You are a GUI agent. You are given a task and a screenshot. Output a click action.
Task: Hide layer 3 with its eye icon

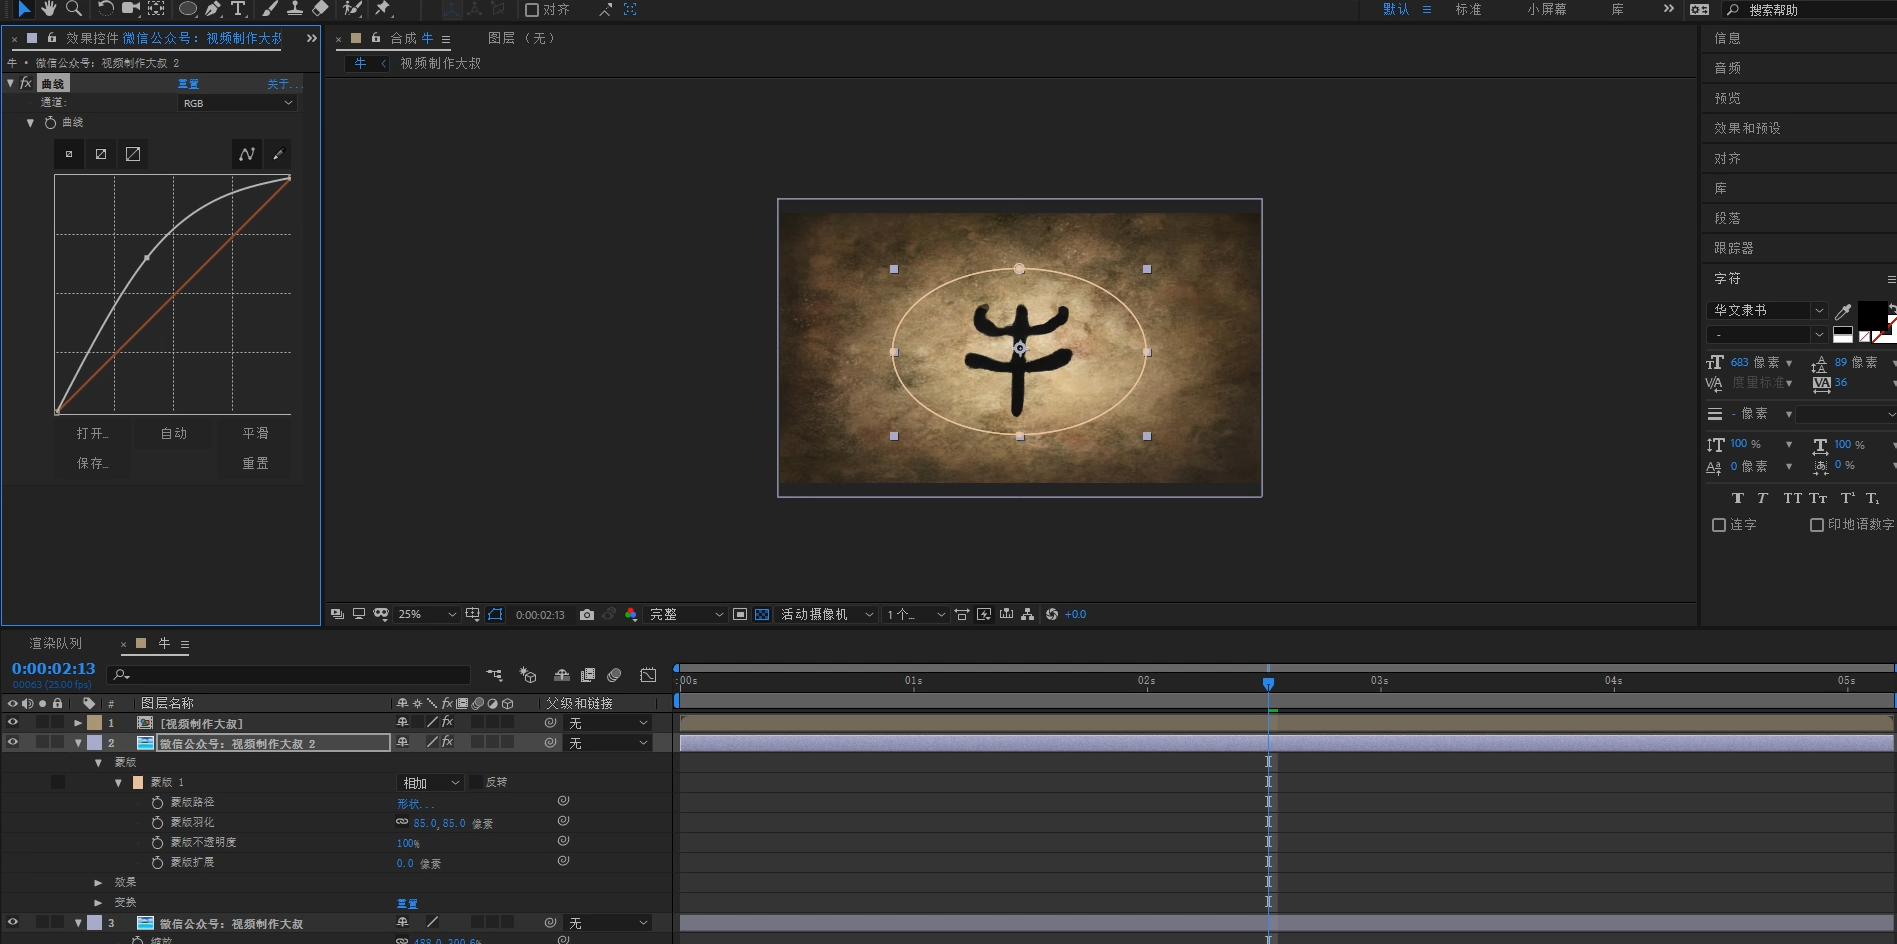13,922
